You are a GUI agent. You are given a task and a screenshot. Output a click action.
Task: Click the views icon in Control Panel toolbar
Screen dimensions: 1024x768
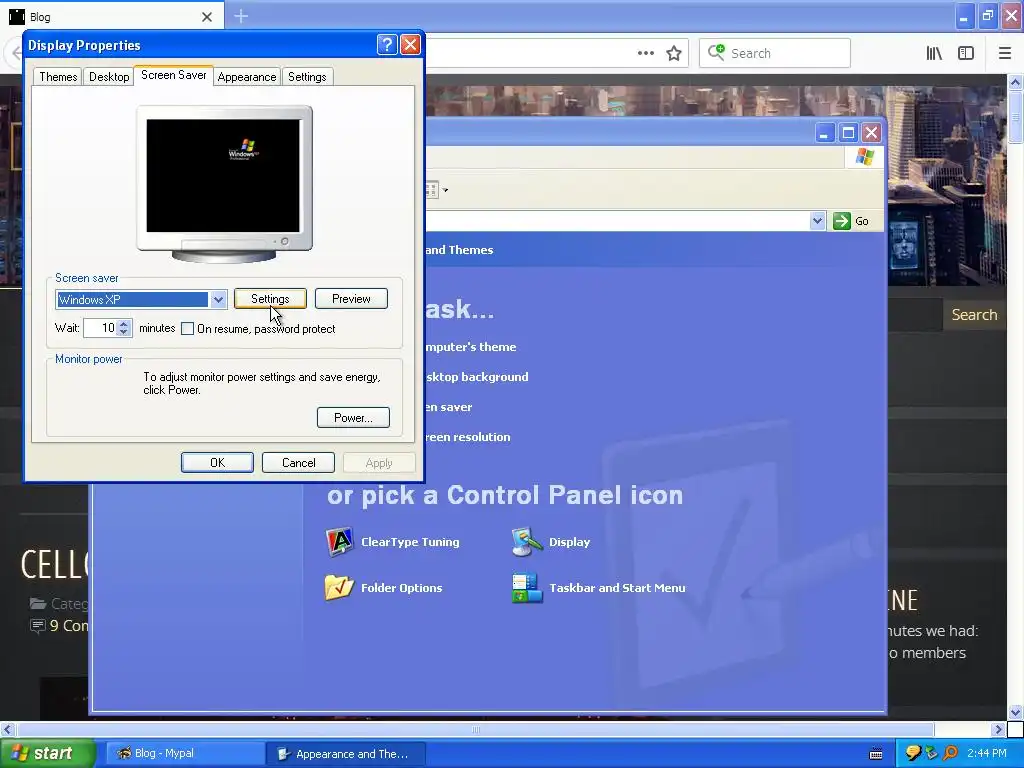(431, 190)
